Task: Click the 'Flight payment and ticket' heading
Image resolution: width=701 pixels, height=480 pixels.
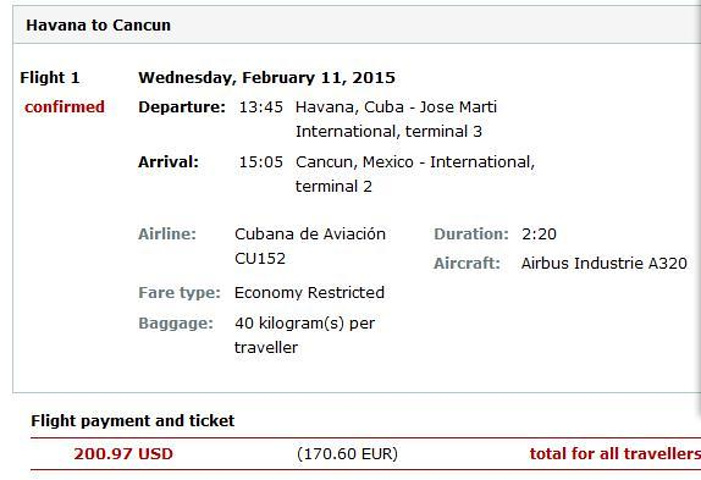Action: 133,421
